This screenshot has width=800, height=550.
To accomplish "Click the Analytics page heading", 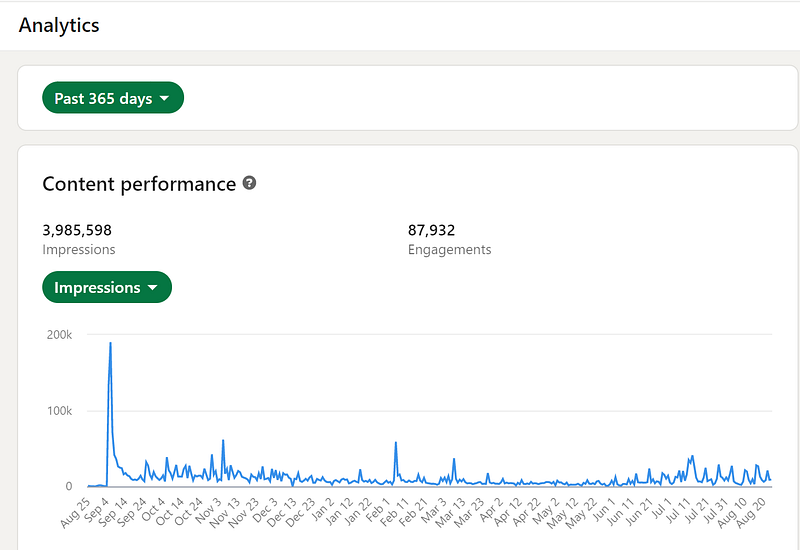I will [x=59, y=25].
